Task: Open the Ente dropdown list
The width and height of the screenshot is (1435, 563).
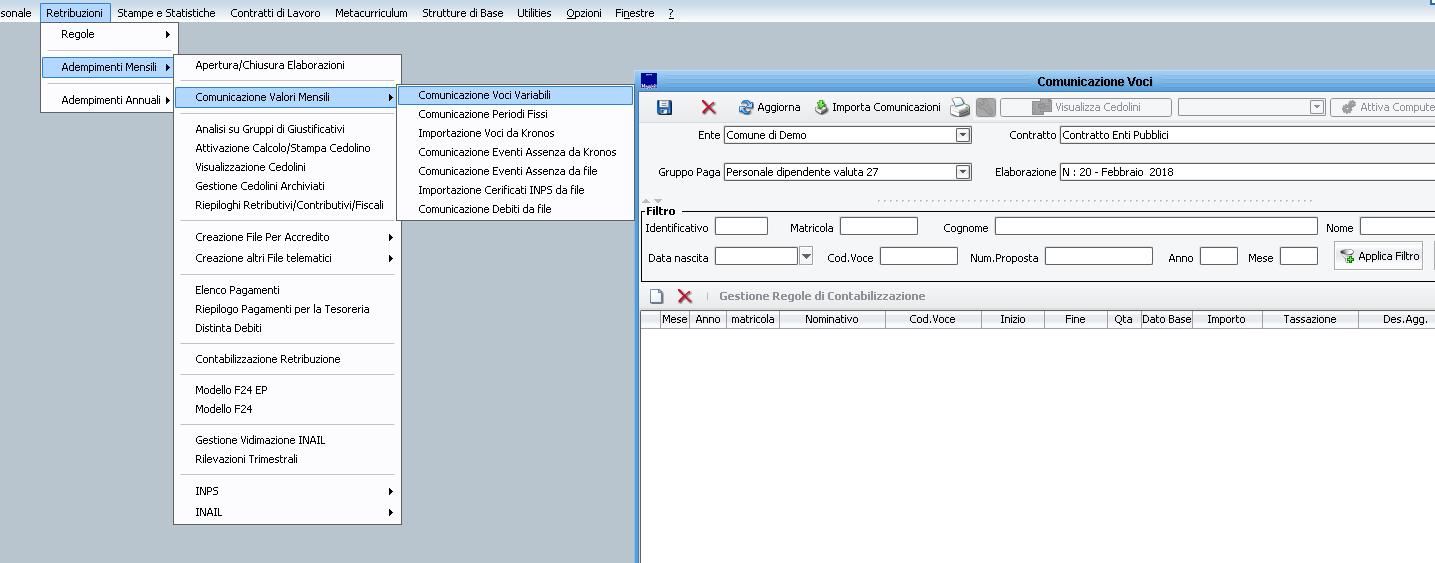Action: tap(963, 135)
